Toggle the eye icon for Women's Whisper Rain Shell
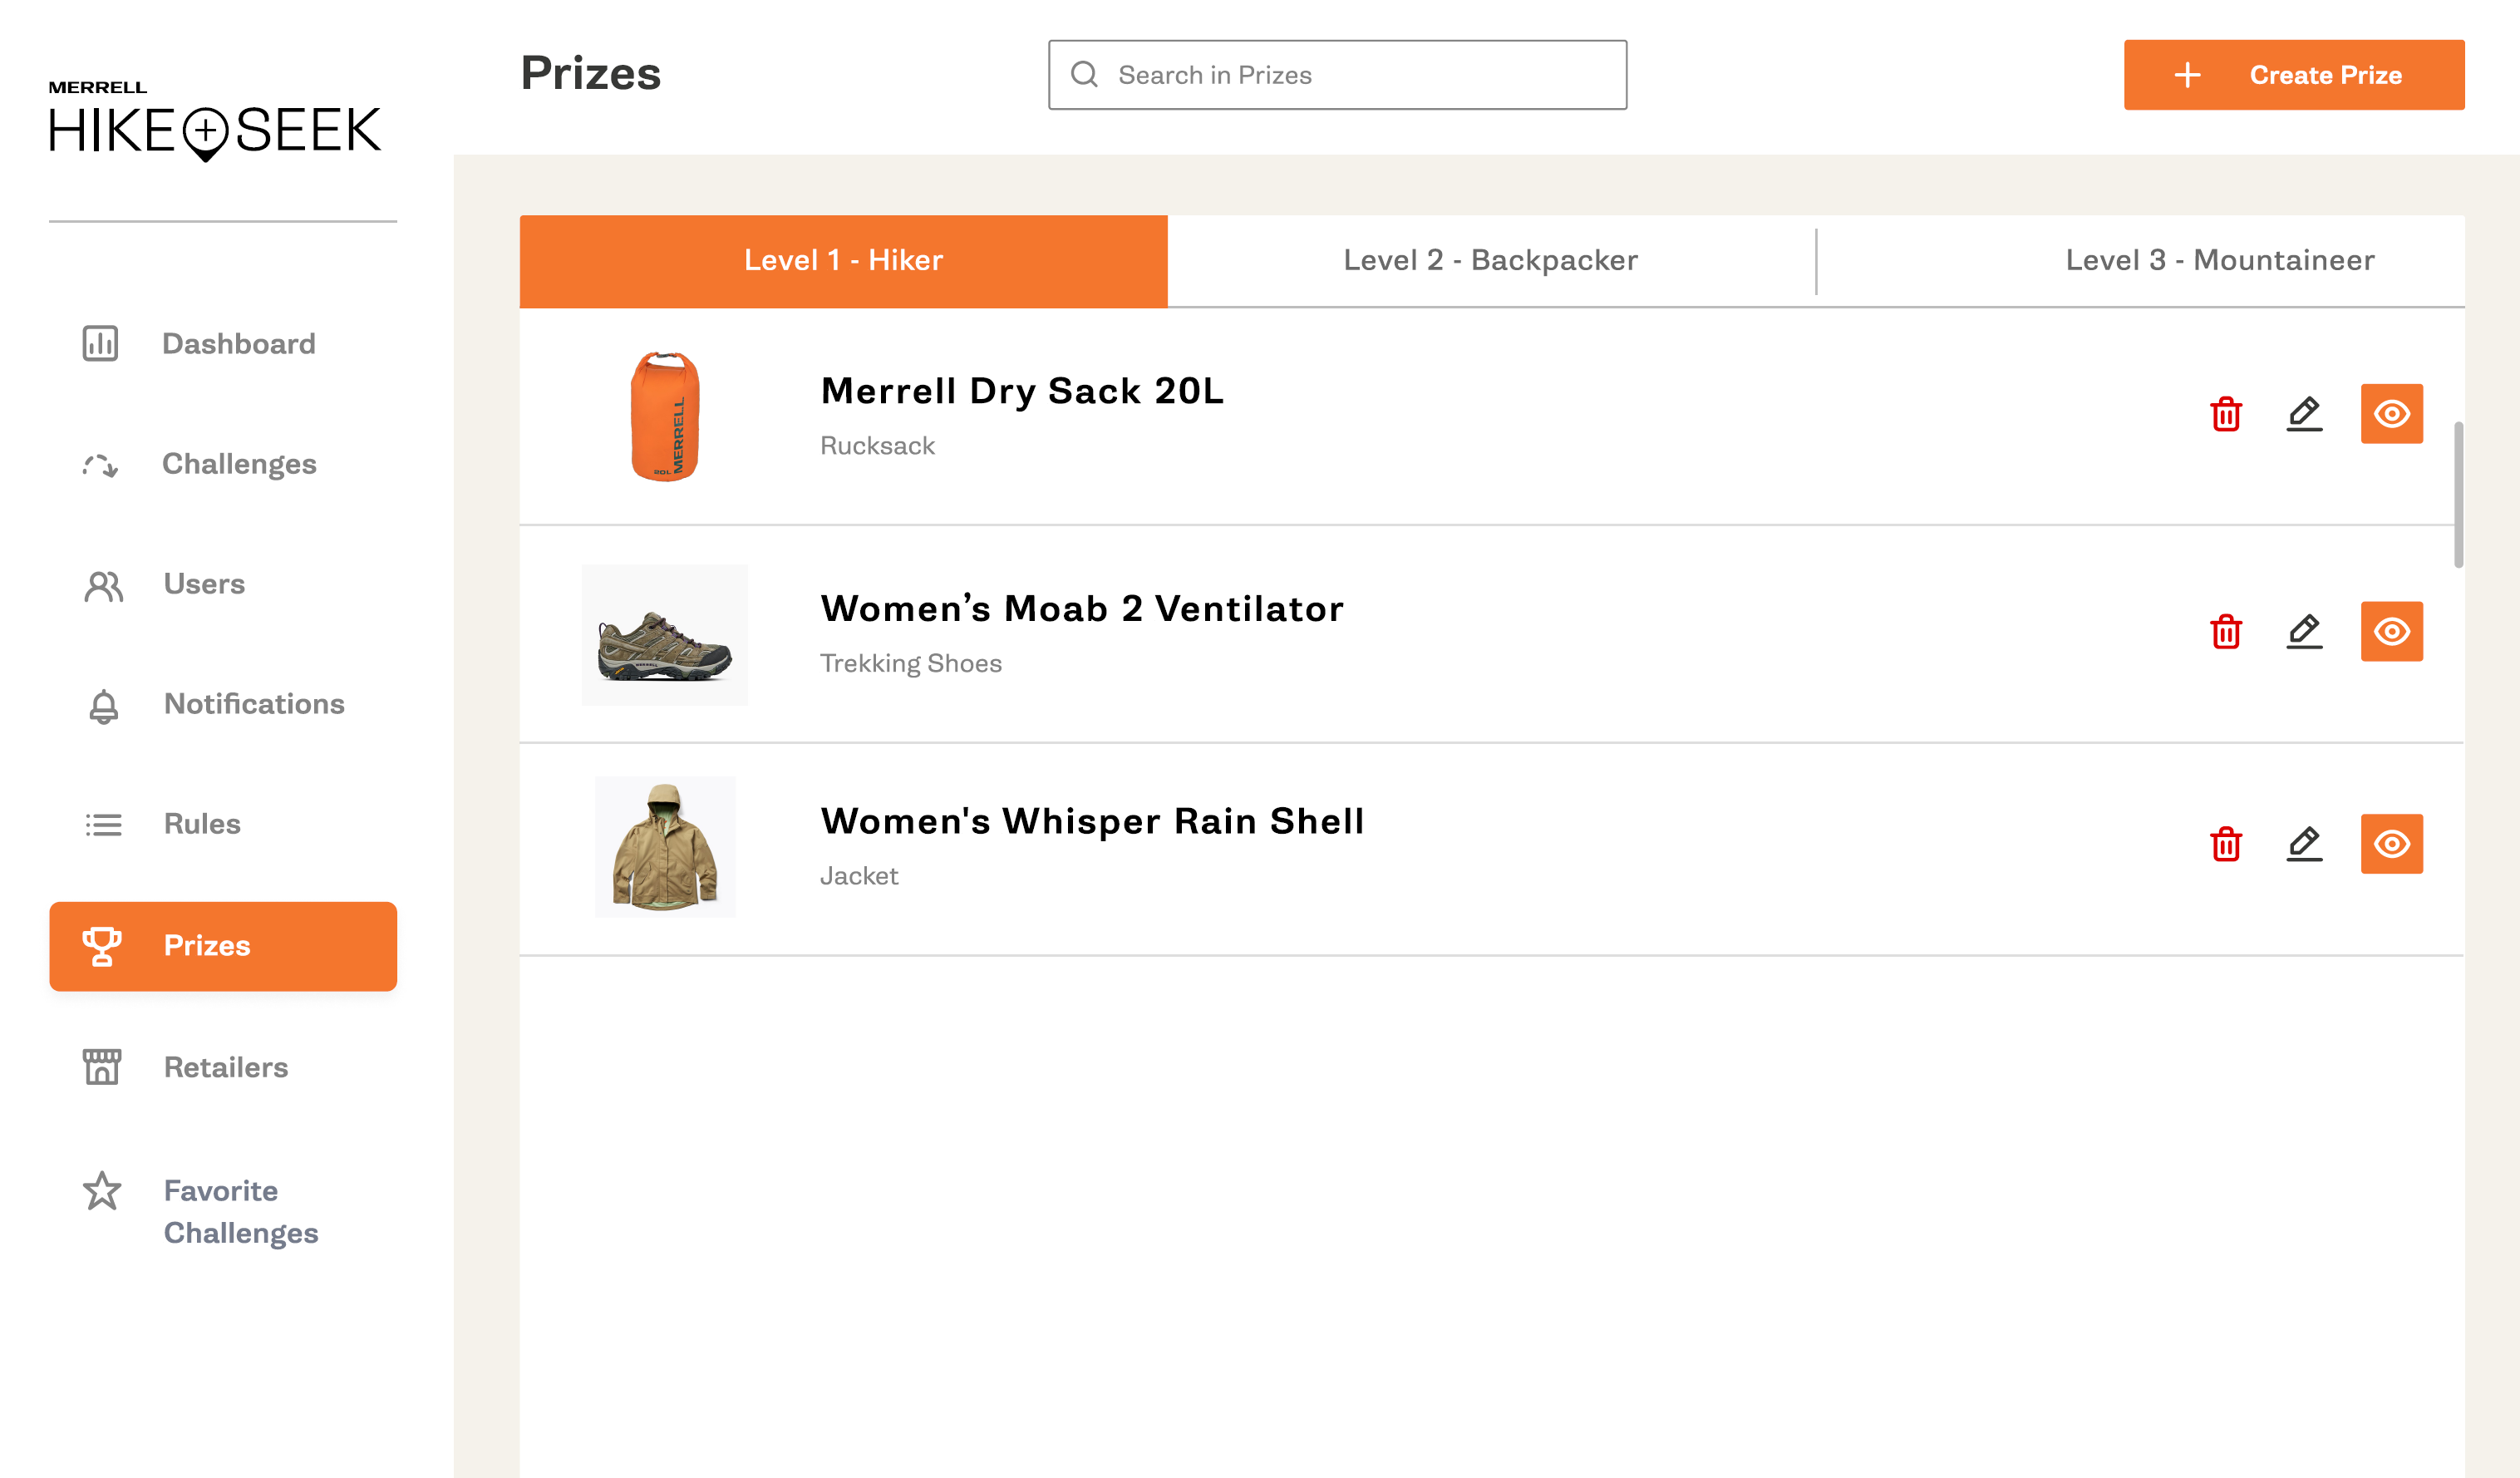 click(x=2391, y=844)
